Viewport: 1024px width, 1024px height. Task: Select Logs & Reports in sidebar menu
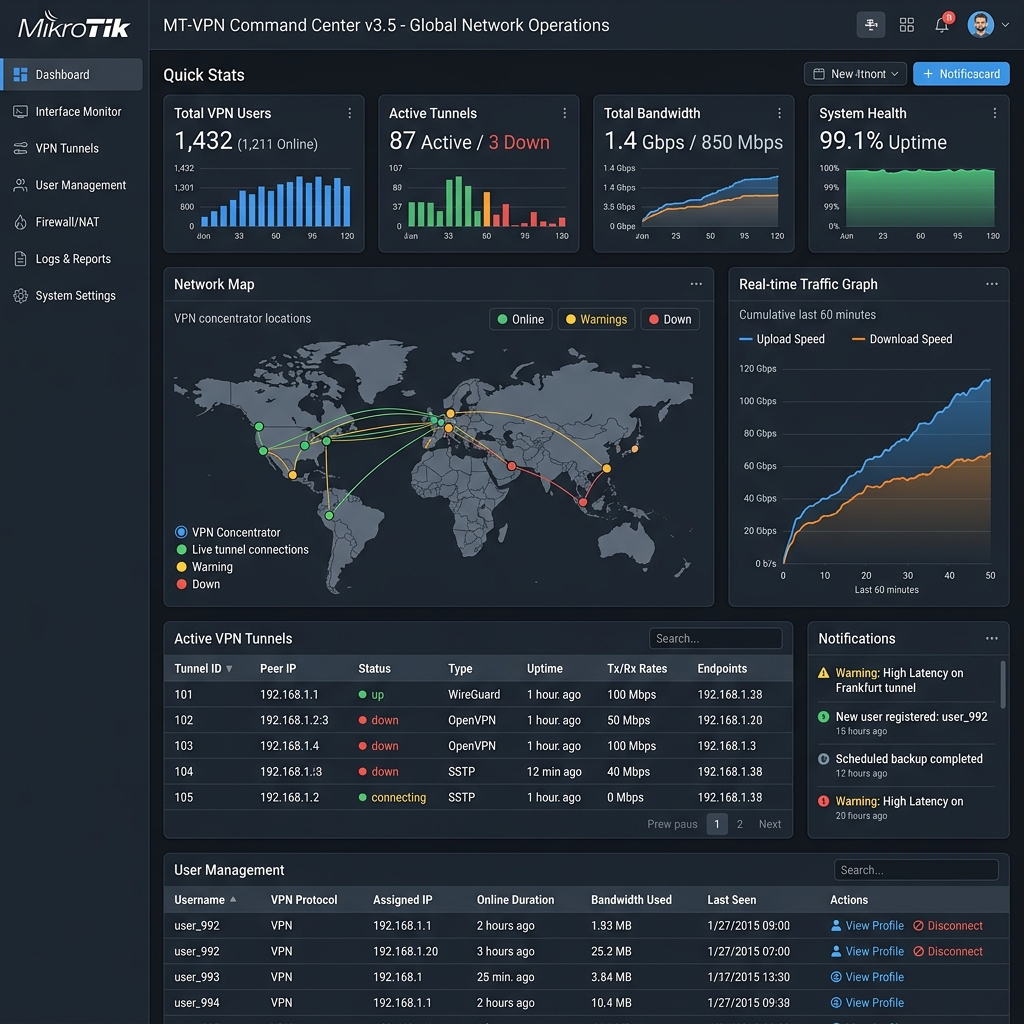tap(71, 259)
